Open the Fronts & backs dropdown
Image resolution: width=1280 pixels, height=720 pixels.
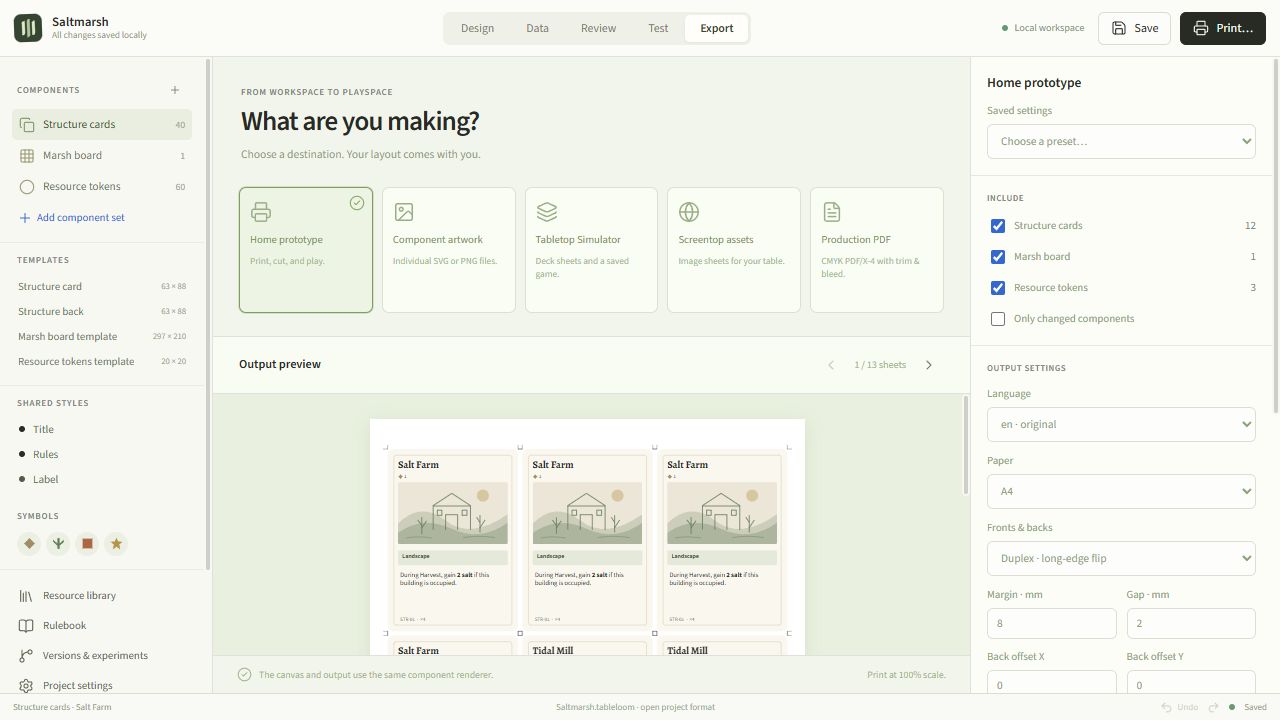(1121, 558)
